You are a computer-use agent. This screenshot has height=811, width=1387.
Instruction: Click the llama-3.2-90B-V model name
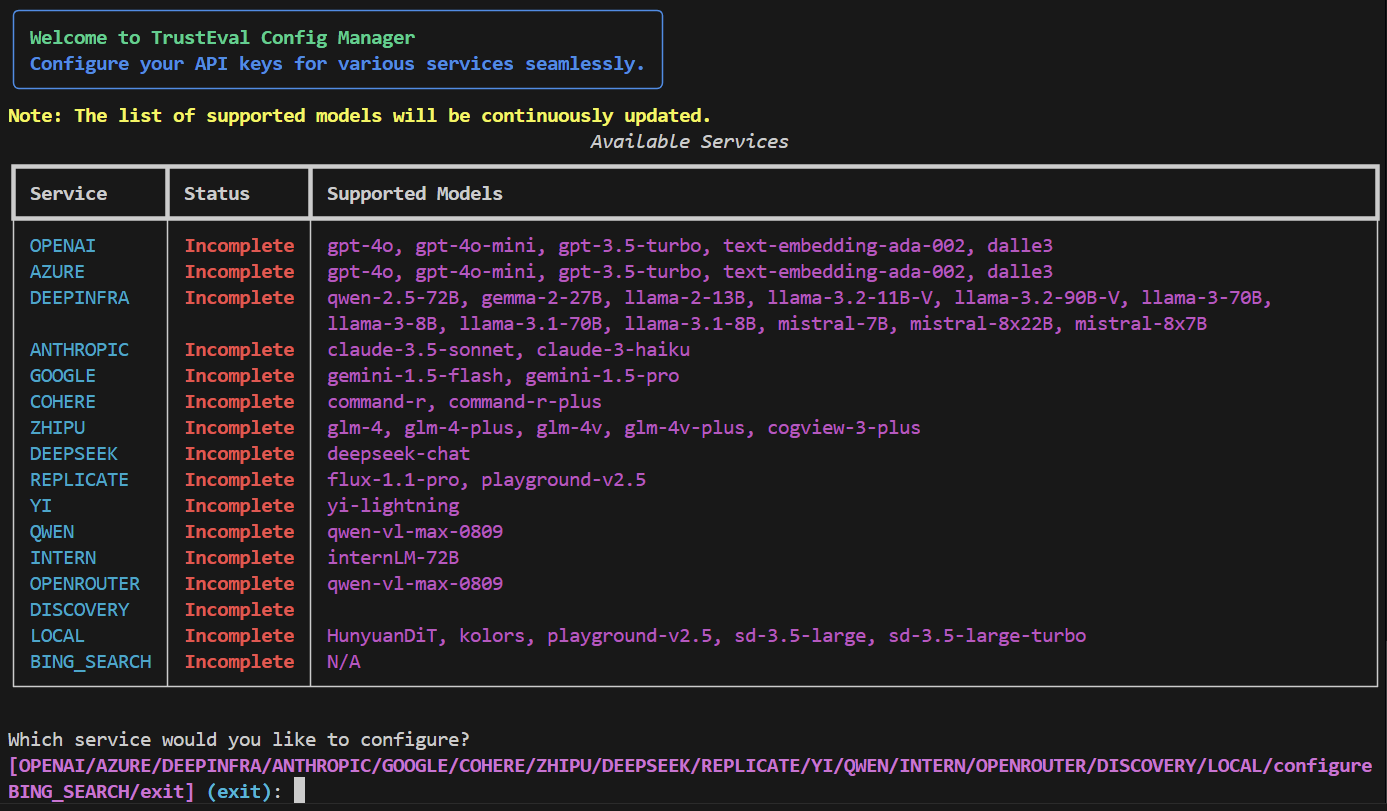click(x=1036, y=298)
